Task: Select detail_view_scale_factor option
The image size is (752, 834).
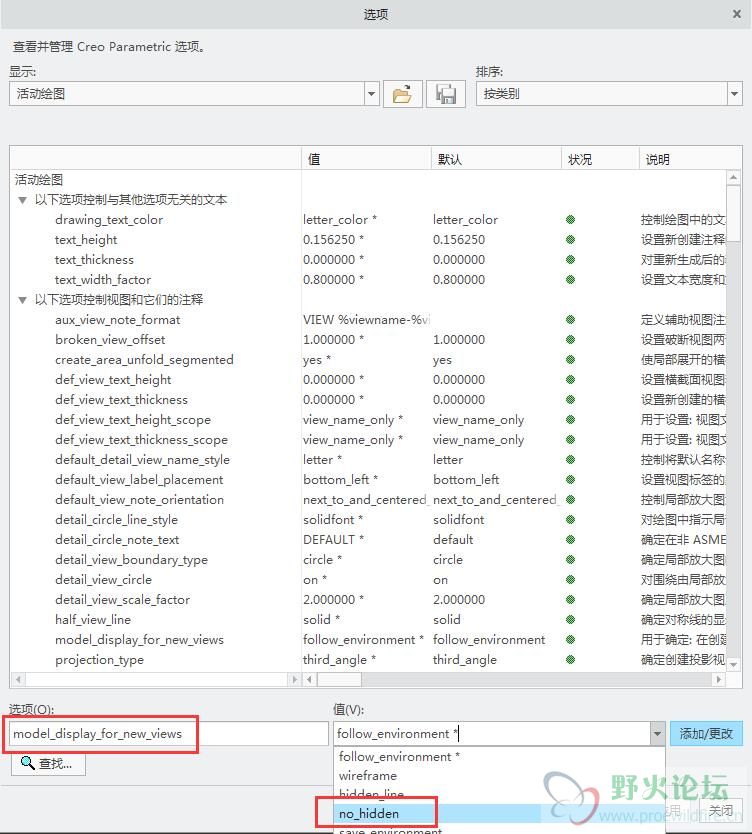Action: [122, 599]
